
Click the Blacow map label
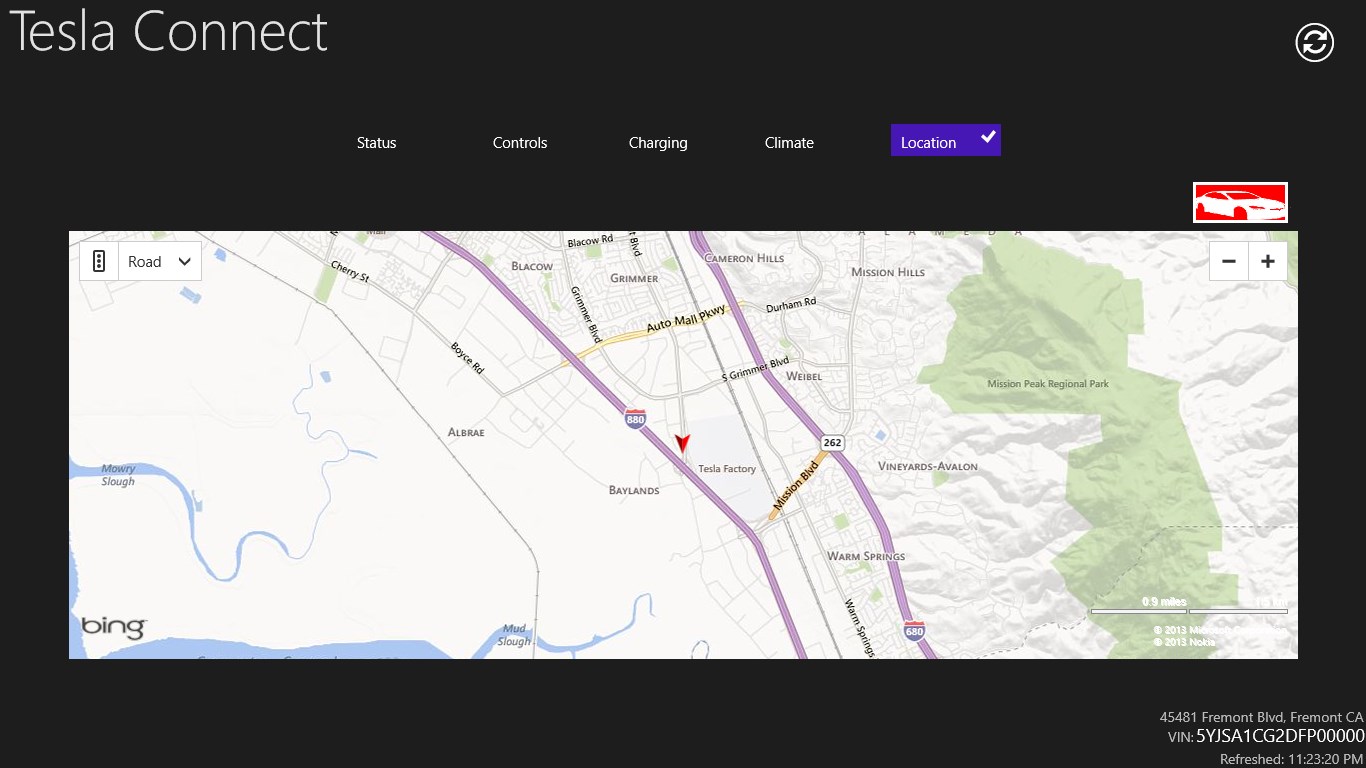(532, 267)
